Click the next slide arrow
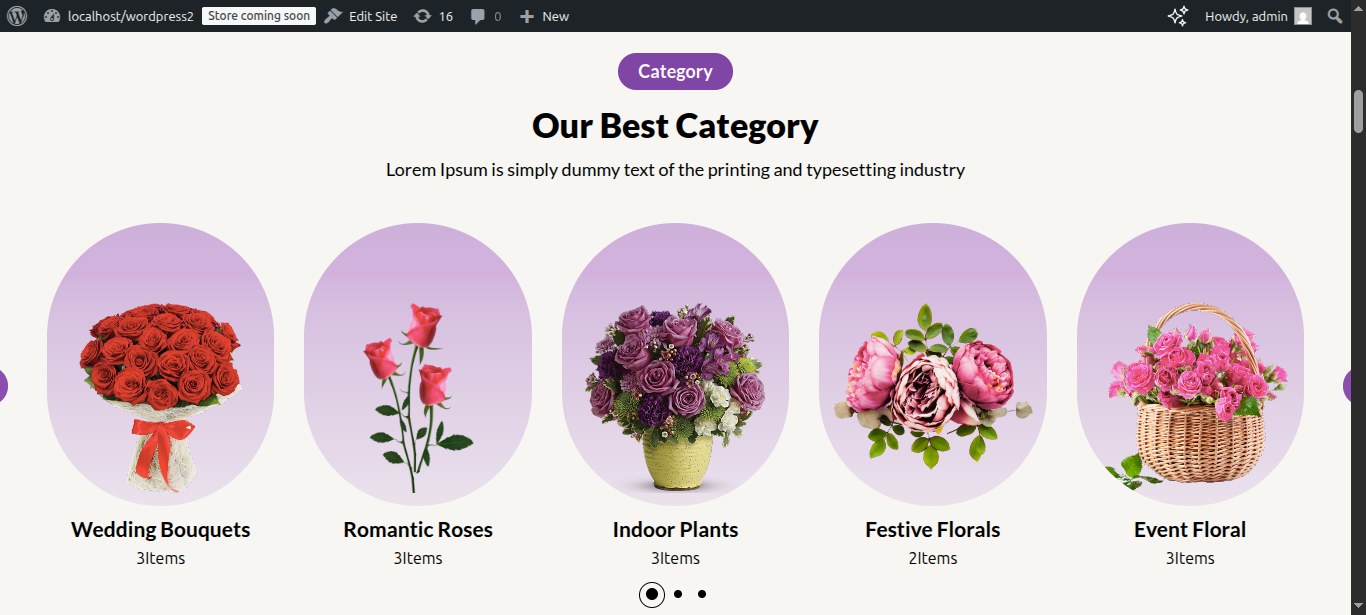1366x615 pixels. pyautogui.click(x=1347, y=386)
